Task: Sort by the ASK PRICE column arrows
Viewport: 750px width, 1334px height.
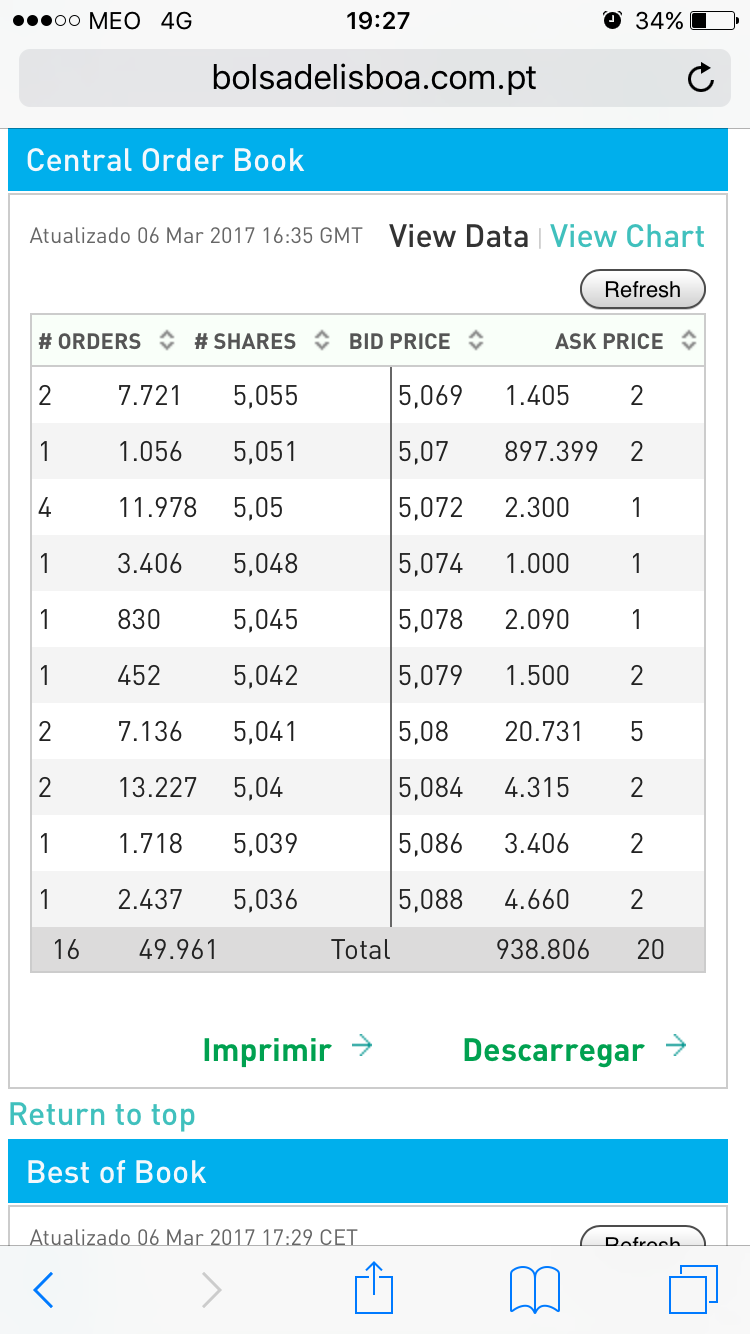Action: tap(688, 341)
